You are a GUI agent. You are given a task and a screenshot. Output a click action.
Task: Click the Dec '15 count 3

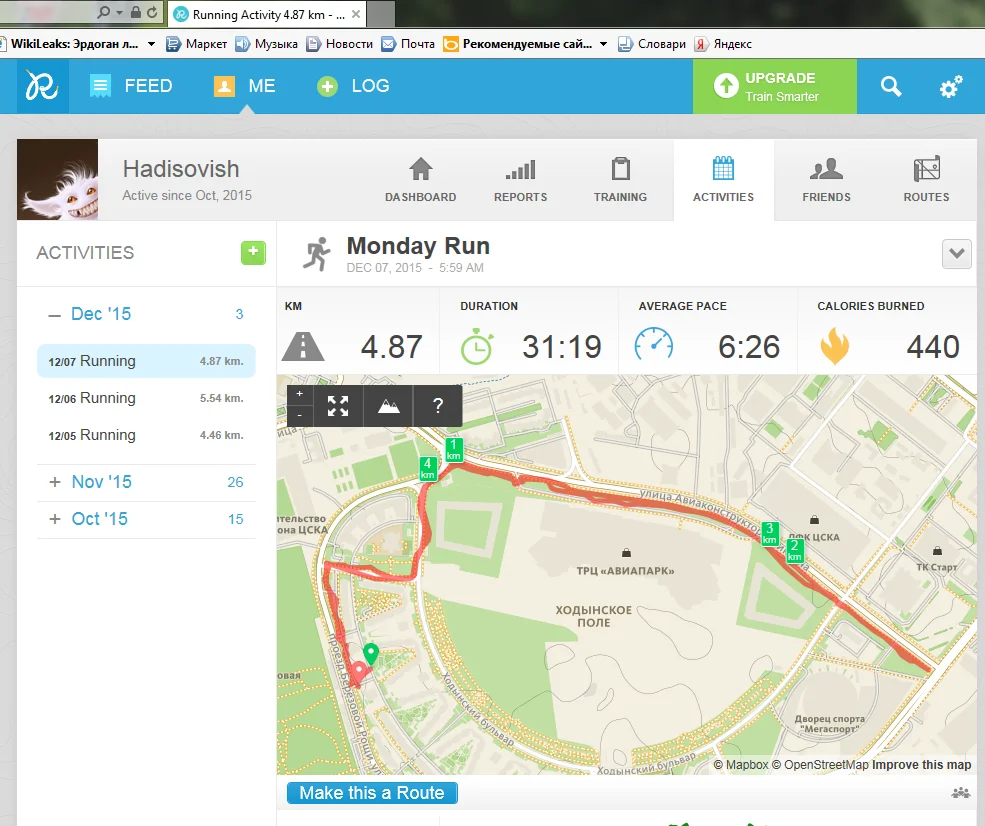239,314
